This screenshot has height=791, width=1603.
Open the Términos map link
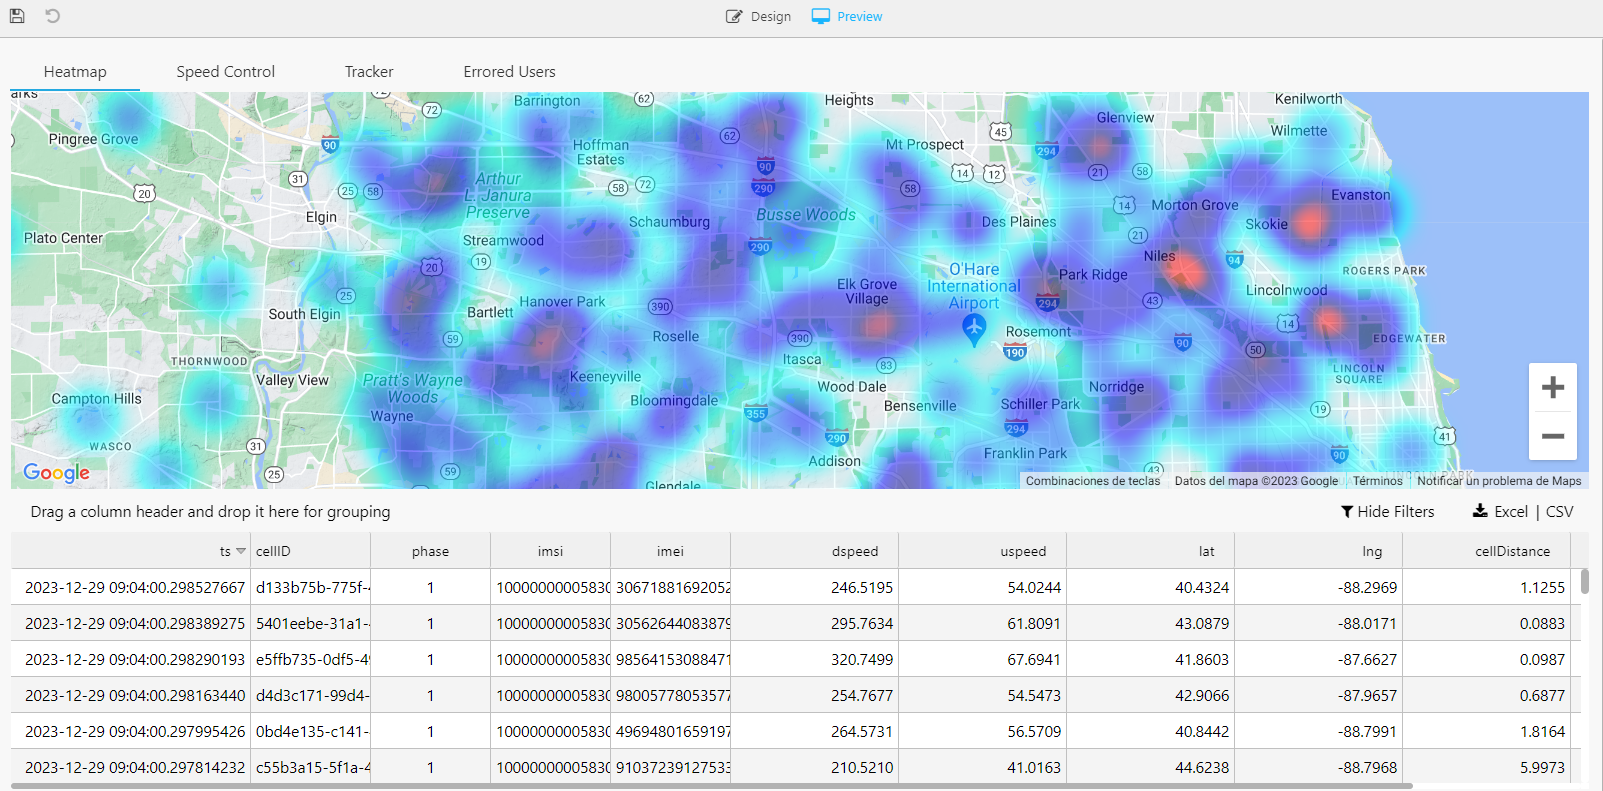tap(1377, 481)
